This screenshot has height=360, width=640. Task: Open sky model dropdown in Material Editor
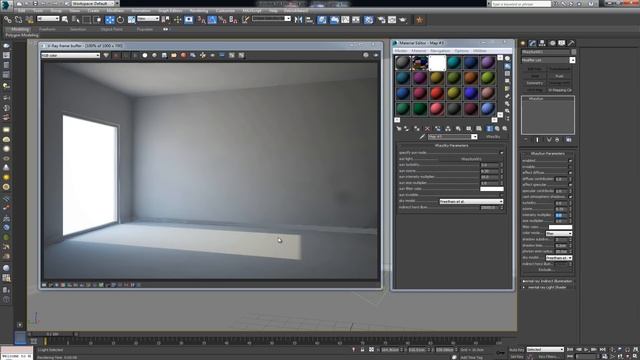471,201
